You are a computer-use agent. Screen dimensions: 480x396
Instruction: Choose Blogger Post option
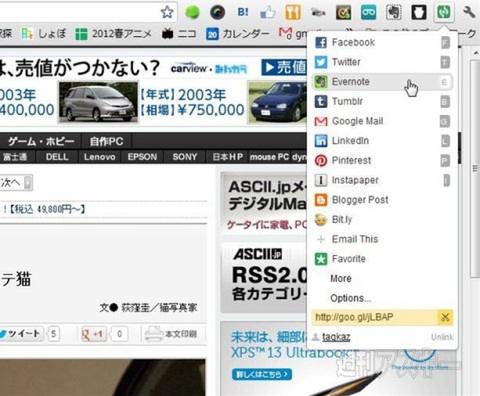(382, 200)
